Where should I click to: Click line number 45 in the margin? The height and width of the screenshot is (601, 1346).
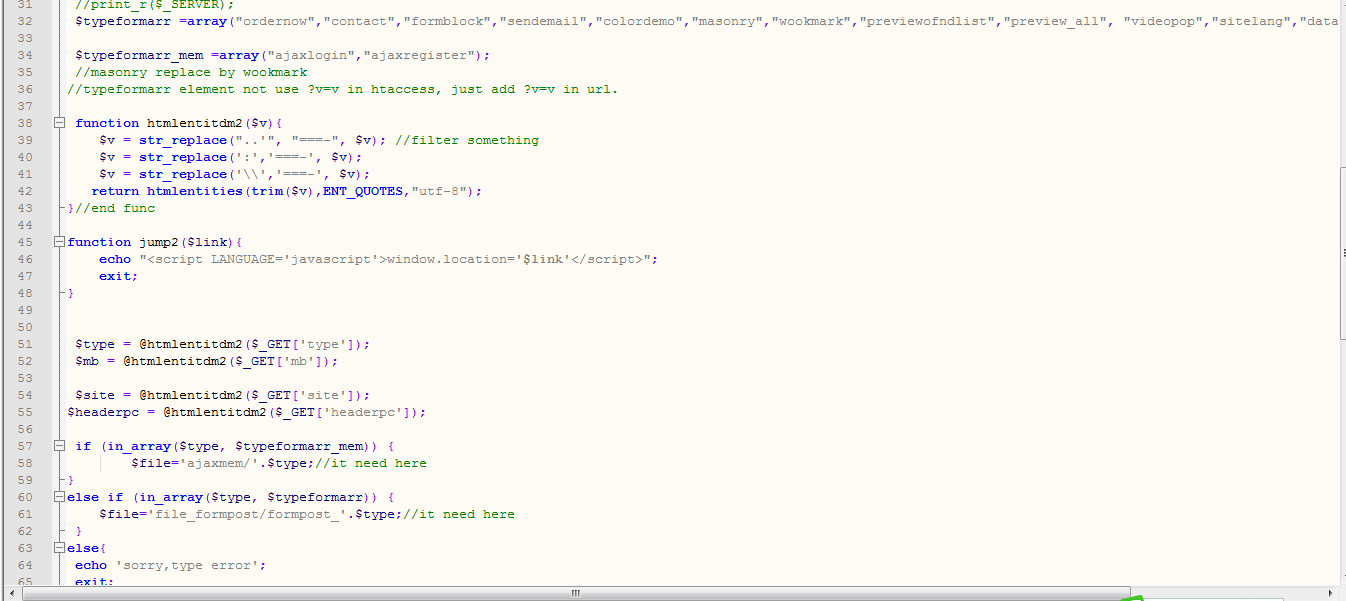[x=24, y=242]
